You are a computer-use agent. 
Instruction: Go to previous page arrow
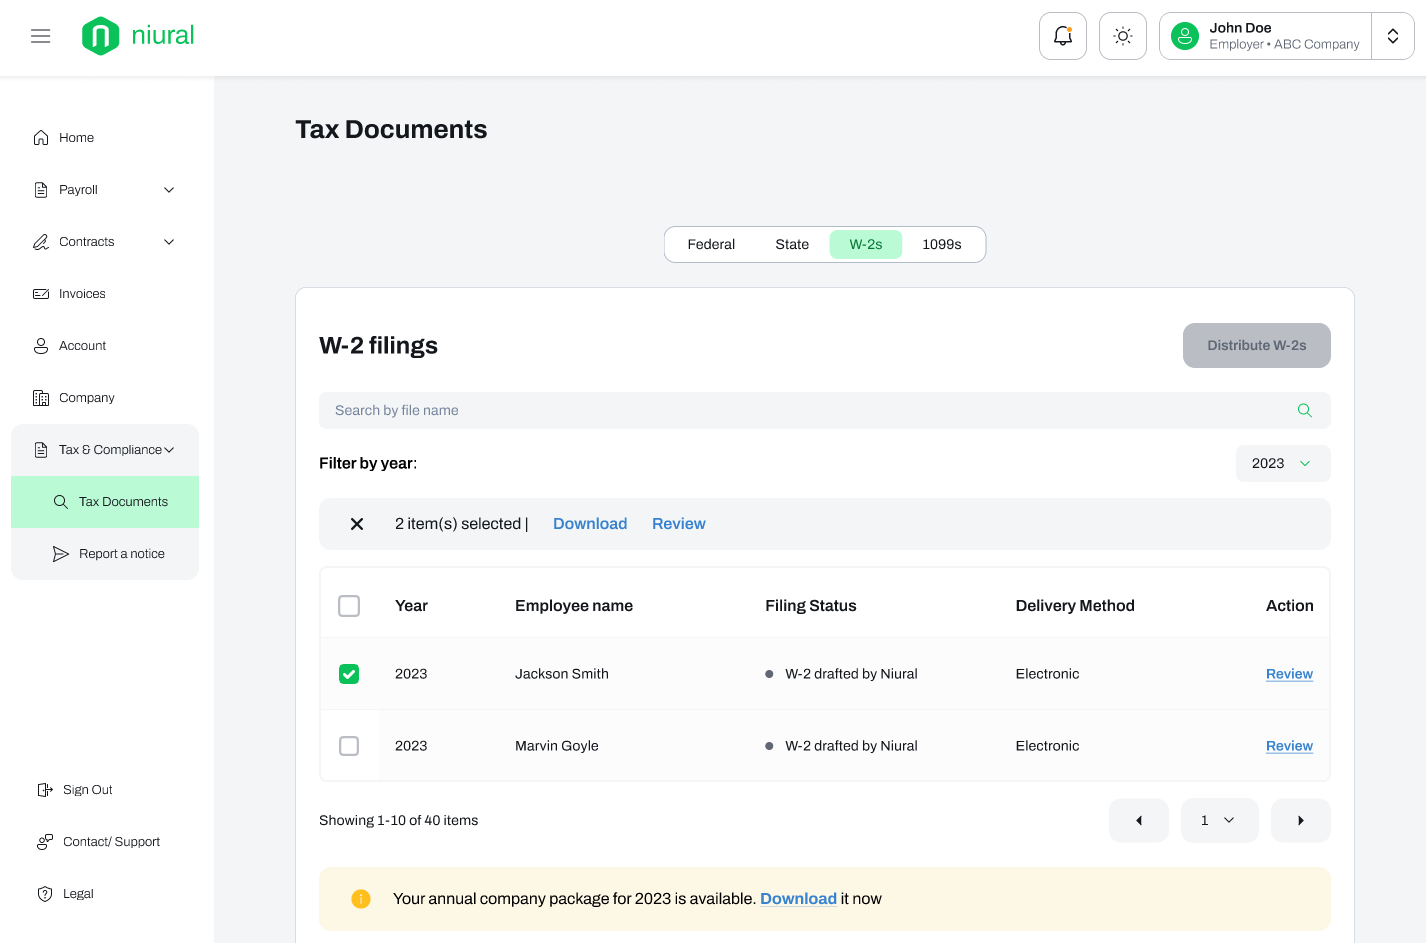[1138, 820]
